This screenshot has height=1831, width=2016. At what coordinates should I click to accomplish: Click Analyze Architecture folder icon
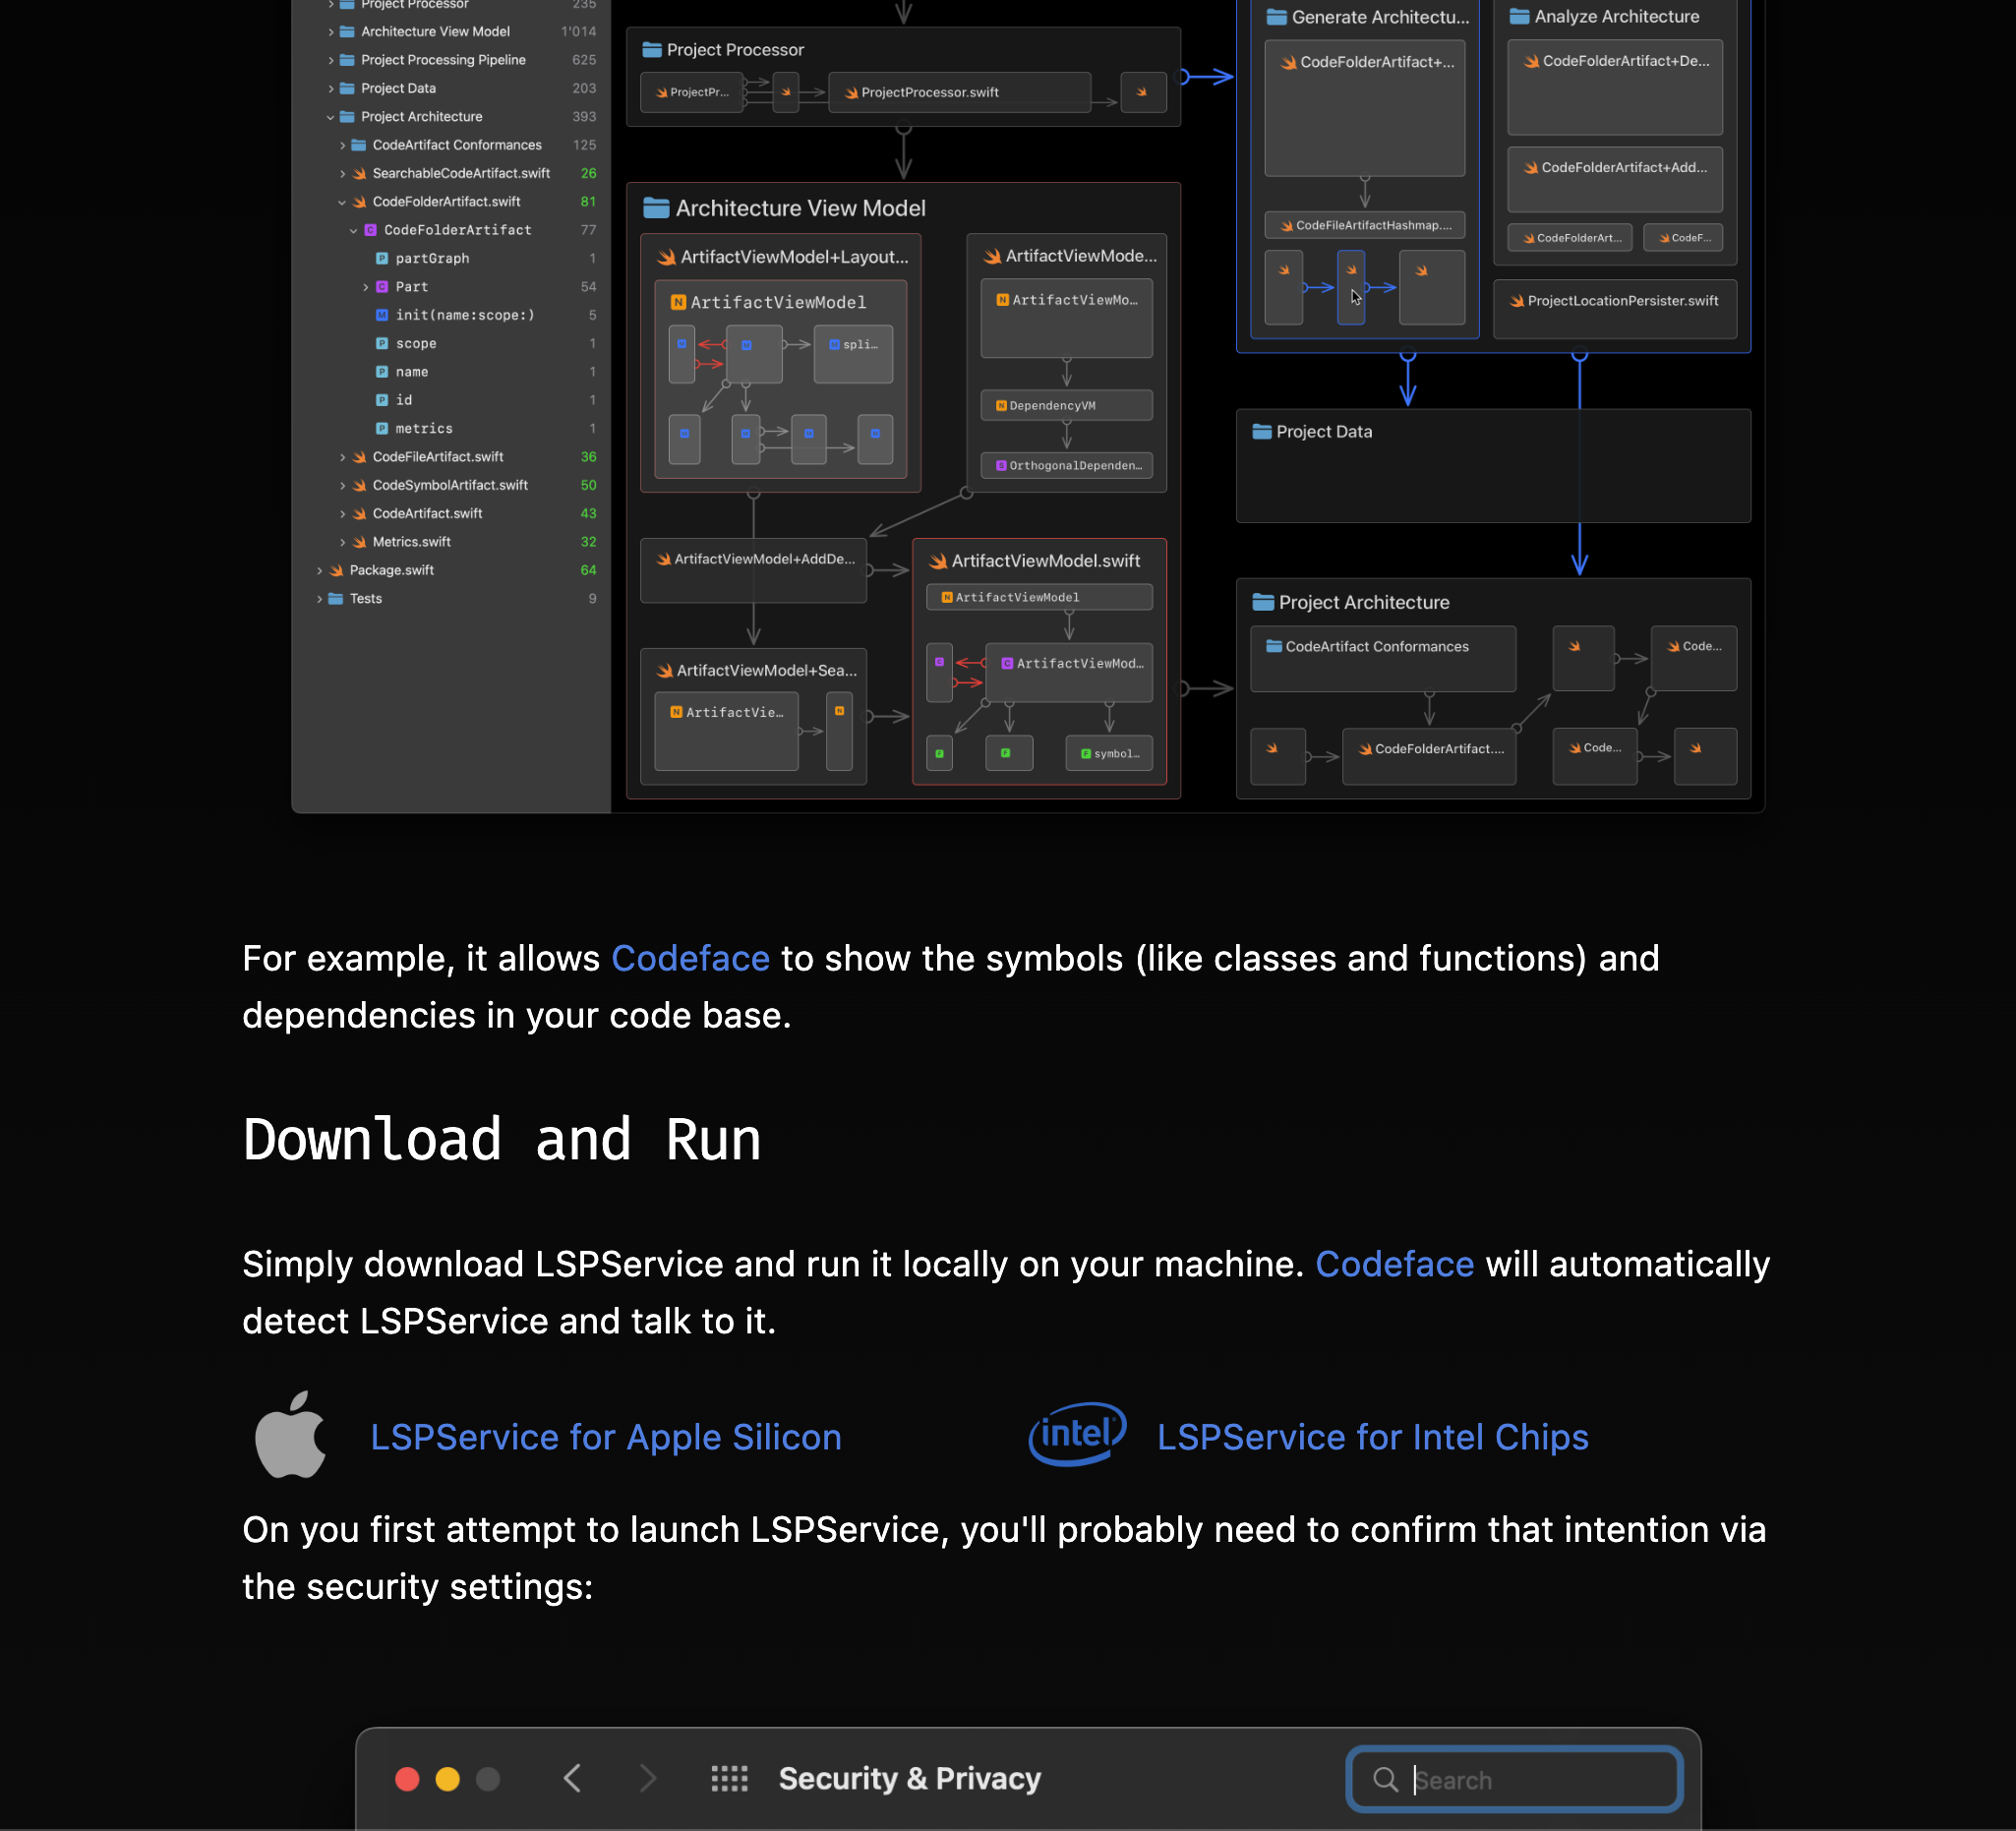pyautogui.click(x=1519, y=16)
